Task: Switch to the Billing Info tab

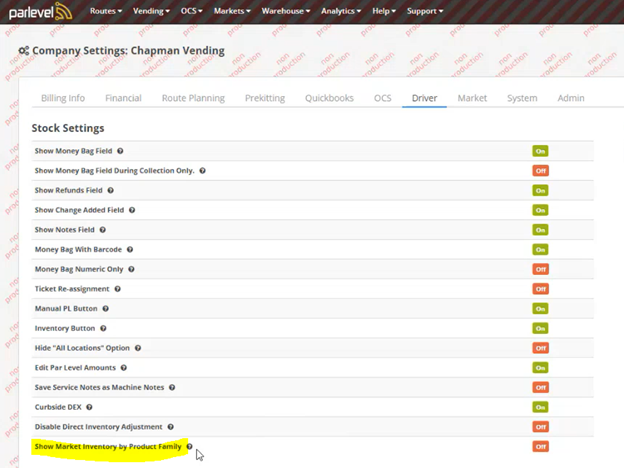Action: coord(63,98)
